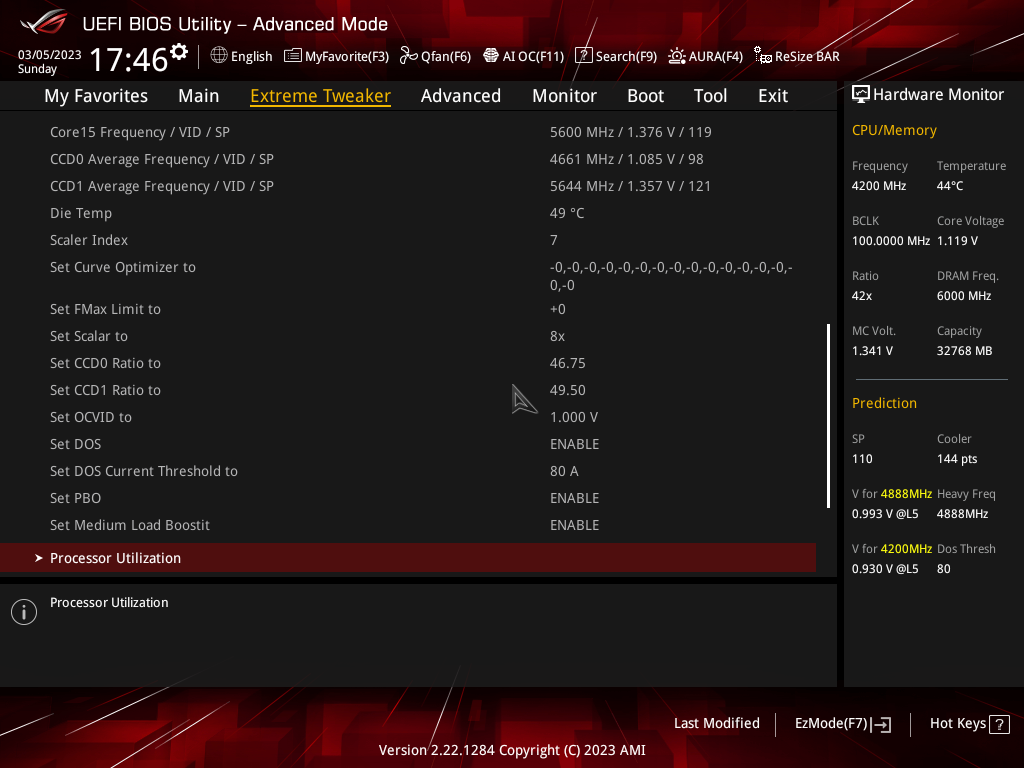
Task: Click Set Medium Load Boostit ENABLE value
Action: coord(574,525)
